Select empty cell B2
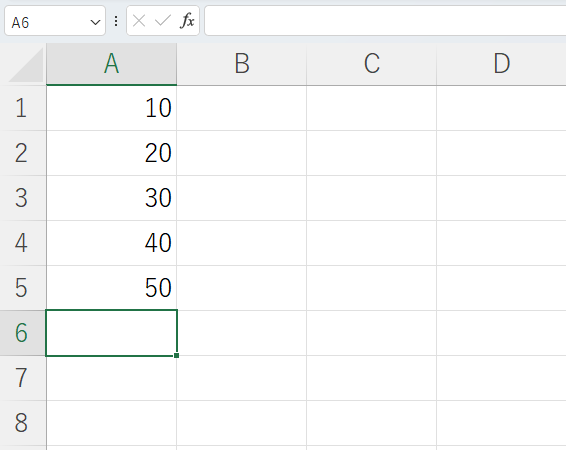The height and width of the screenshot is (450, 566). pos(241,153)
